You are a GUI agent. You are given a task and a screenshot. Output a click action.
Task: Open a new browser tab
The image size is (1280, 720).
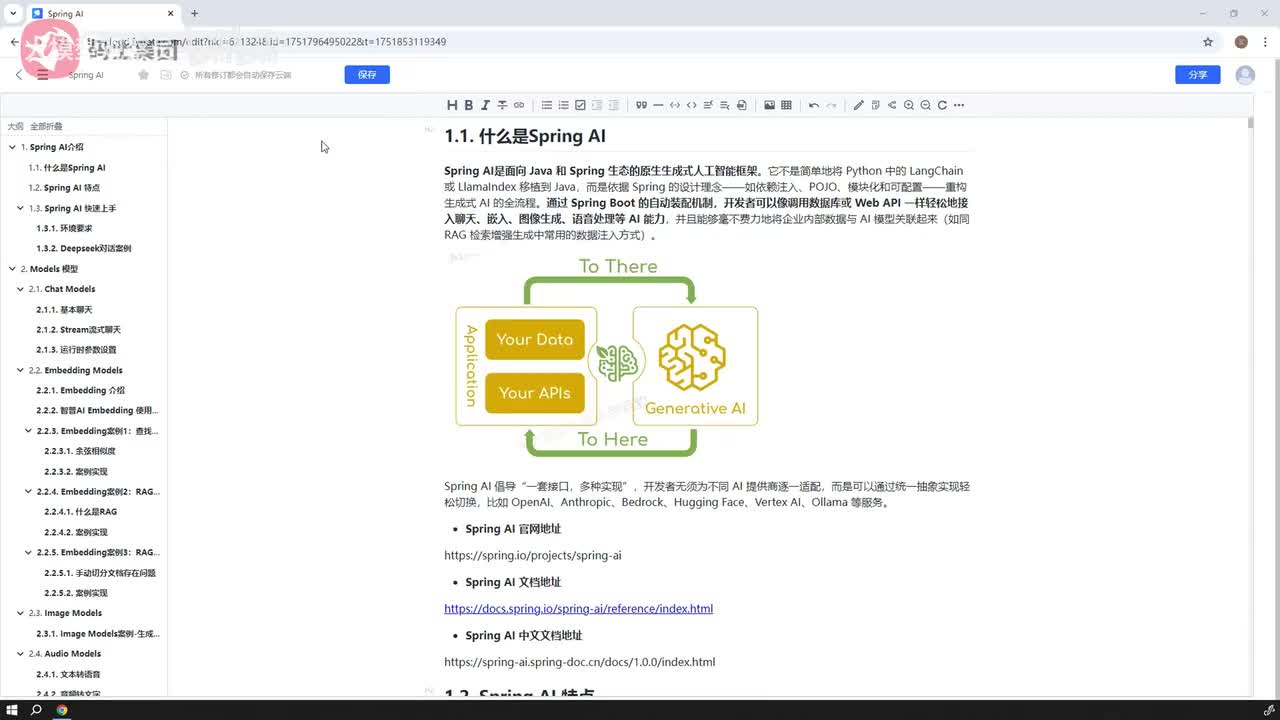194,13
